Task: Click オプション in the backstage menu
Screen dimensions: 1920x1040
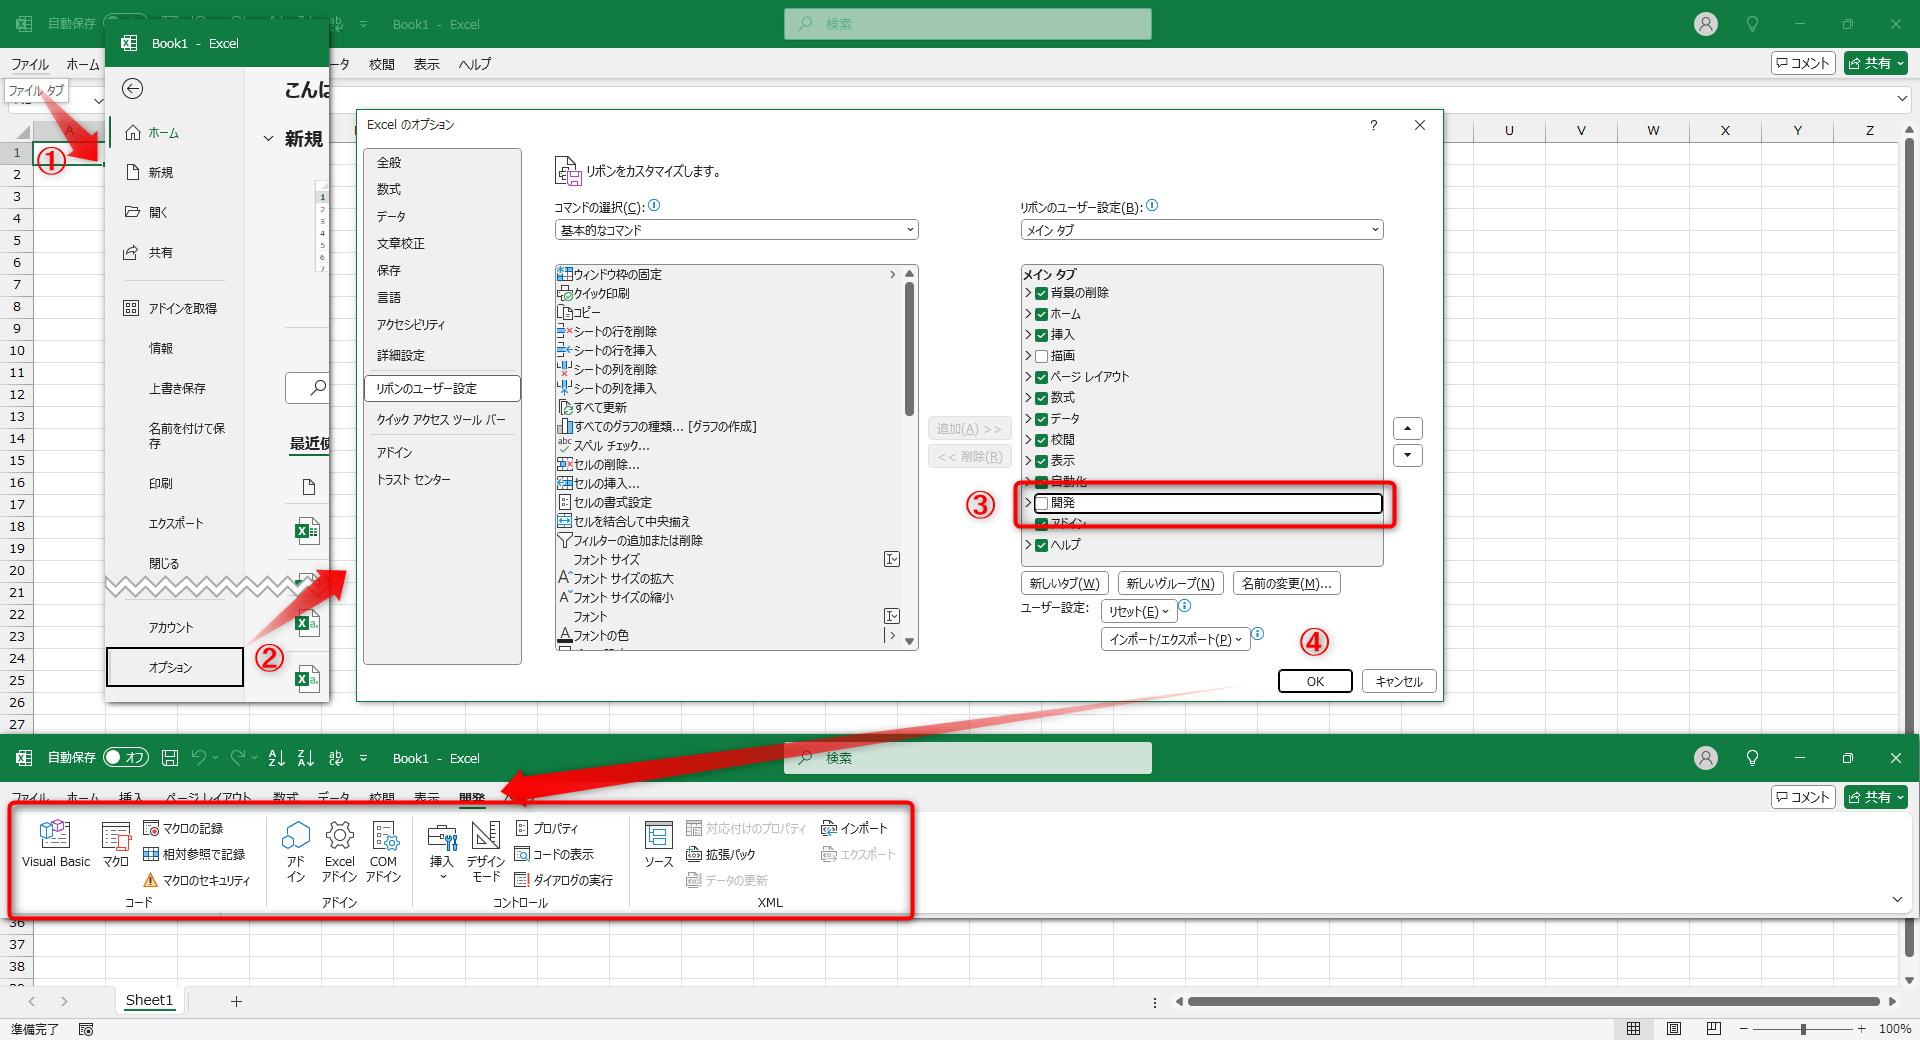Action: coord(174,667)
